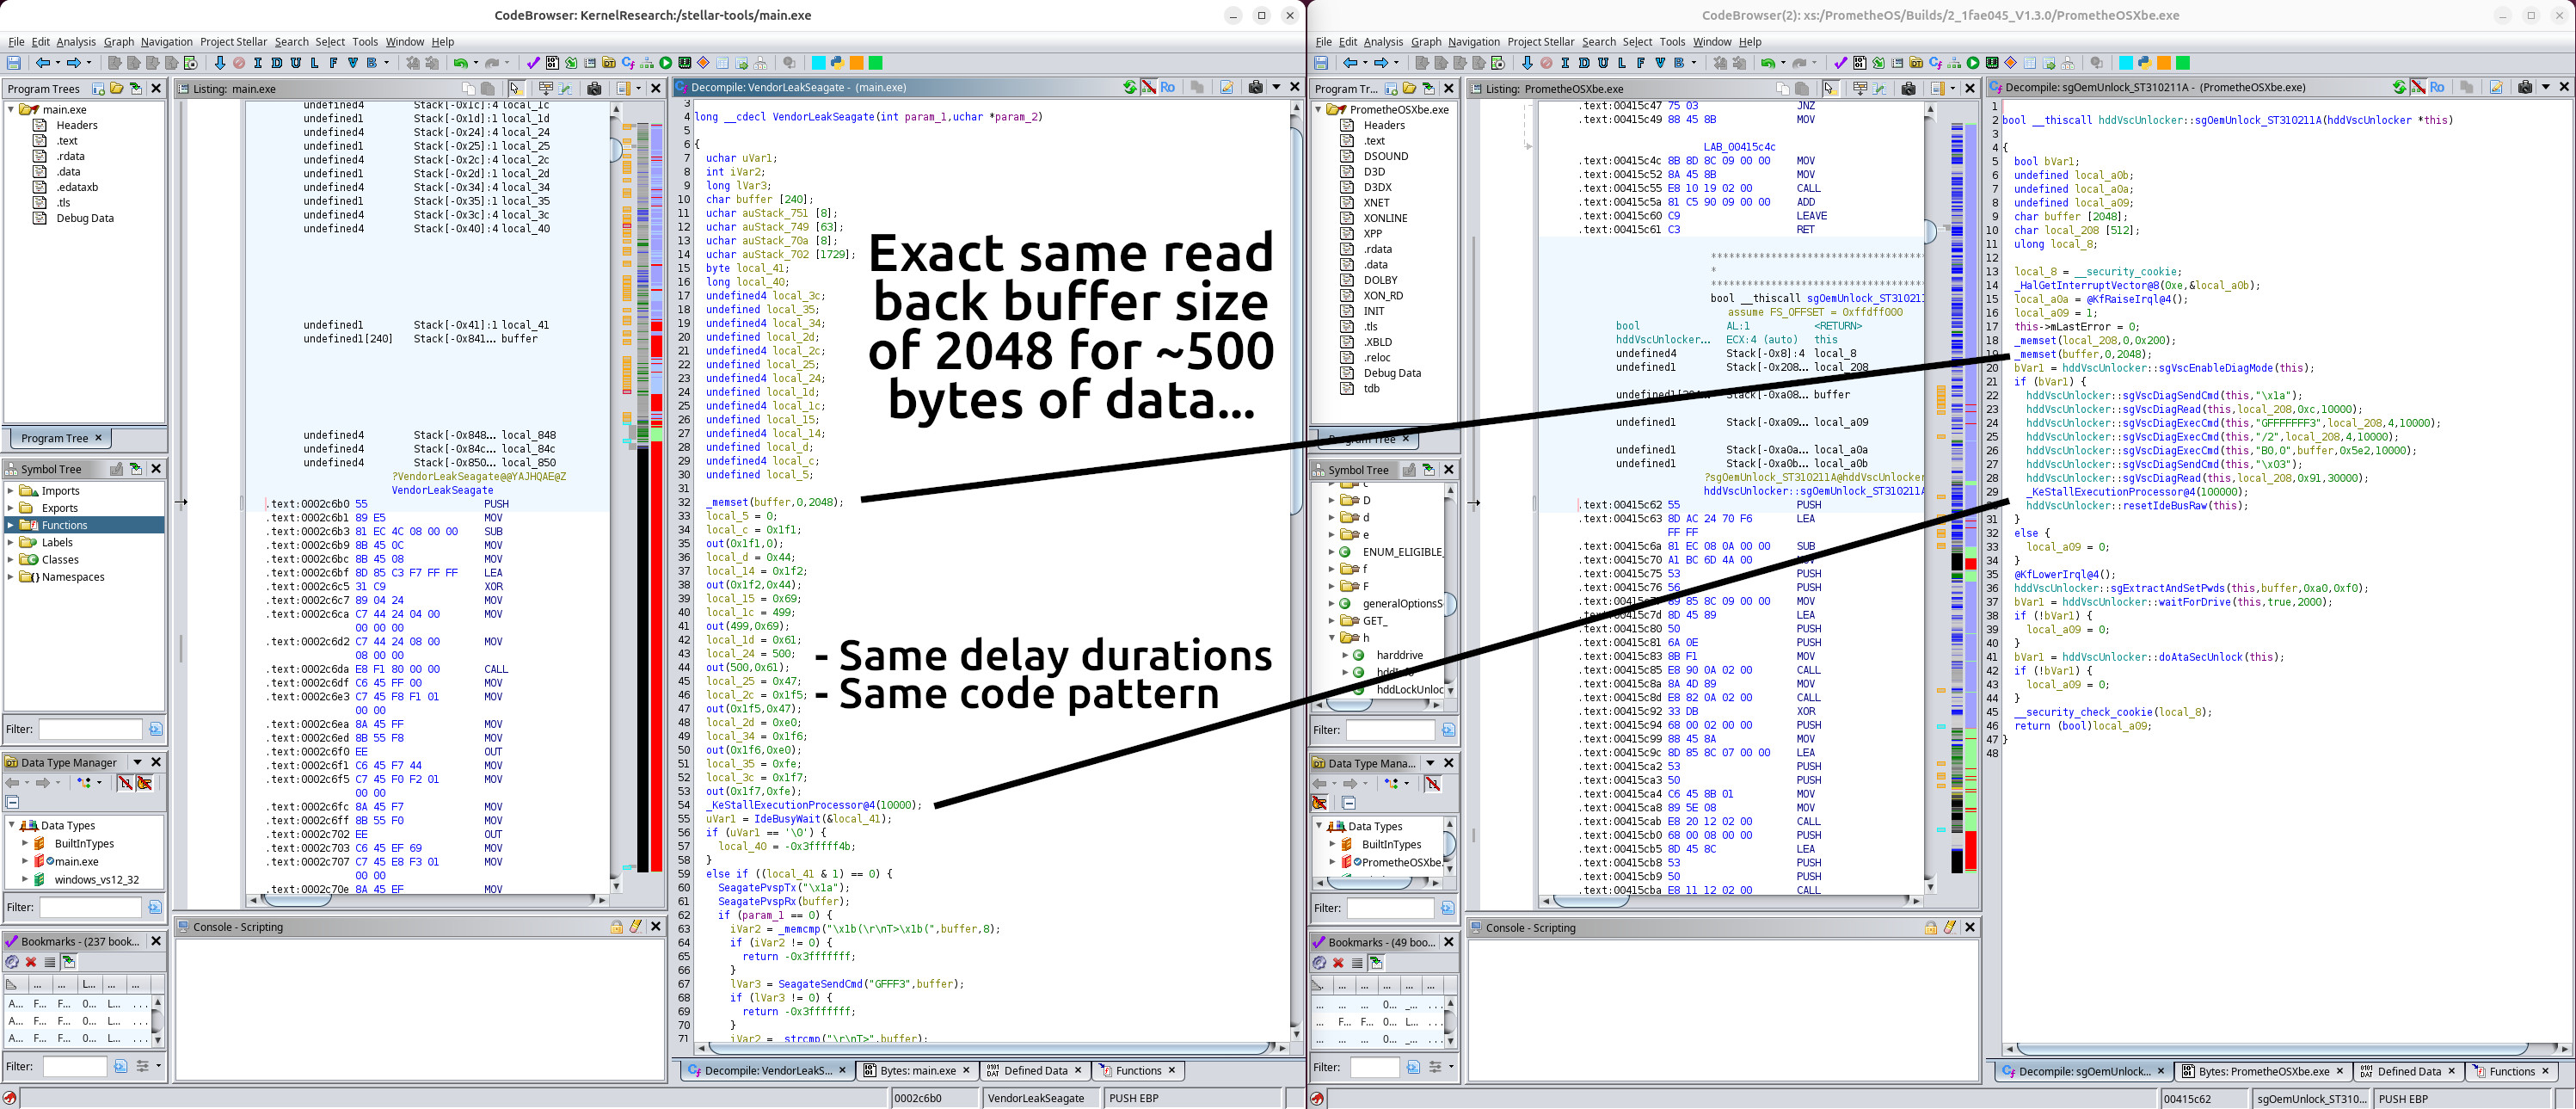The image size is (2576, 1109).
Task: Click edit signature pencil icon in sgOemUnlock Decompile
Action: (2496, 87)
